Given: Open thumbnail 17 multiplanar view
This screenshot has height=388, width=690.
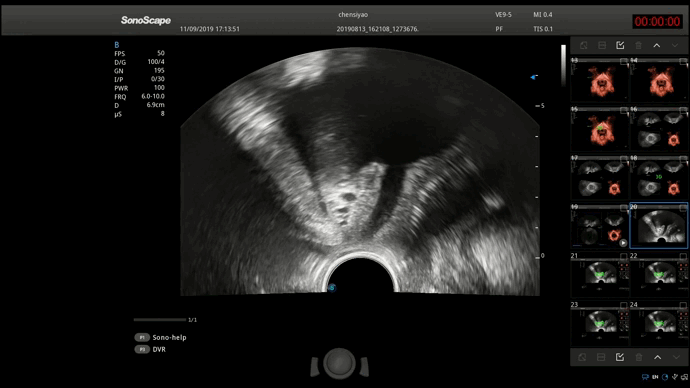Looking at the screenshot, I should point(599,178).
